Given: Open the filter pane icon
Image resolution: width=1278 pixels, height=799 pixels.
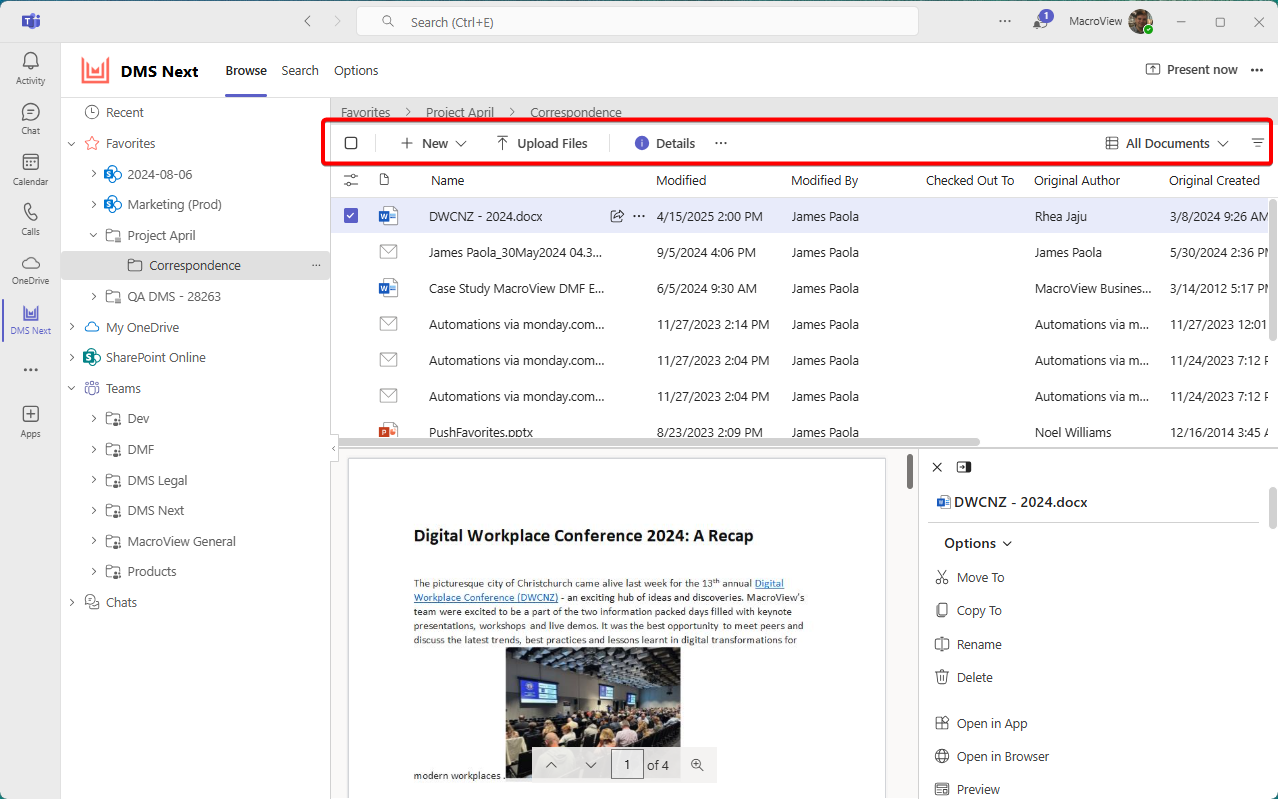Looking at the screenshot, I should (1258, 143).
